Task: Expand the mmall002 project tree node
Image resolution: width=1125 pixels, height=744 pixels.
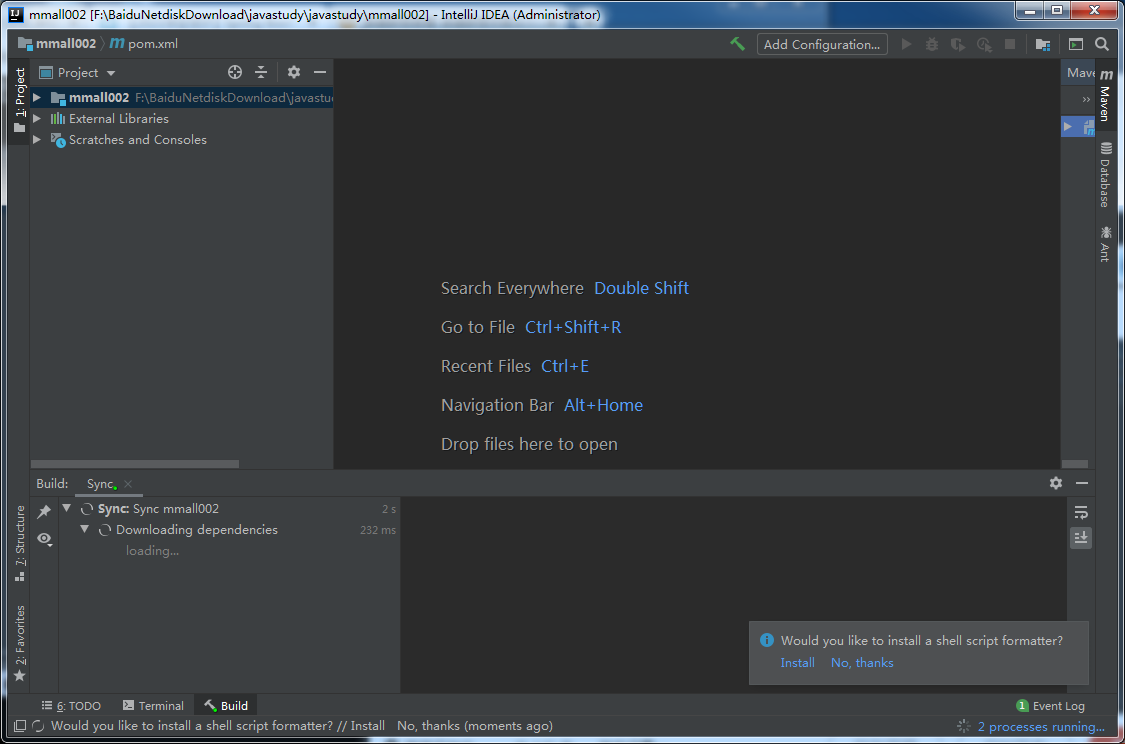Action: coord(37,98)
